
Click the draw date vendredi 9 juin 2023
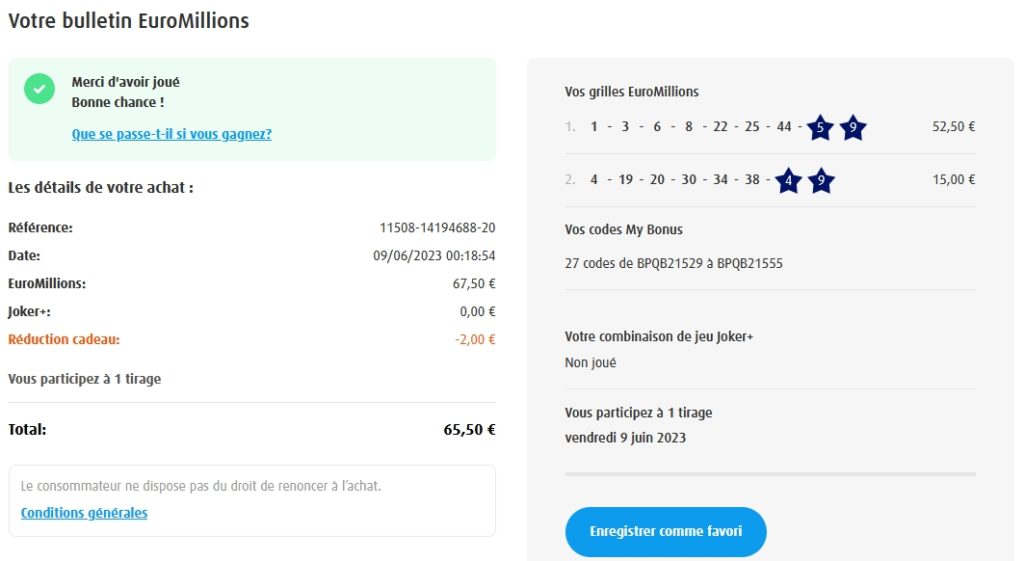pyautogui.click(x=625, y=438)
